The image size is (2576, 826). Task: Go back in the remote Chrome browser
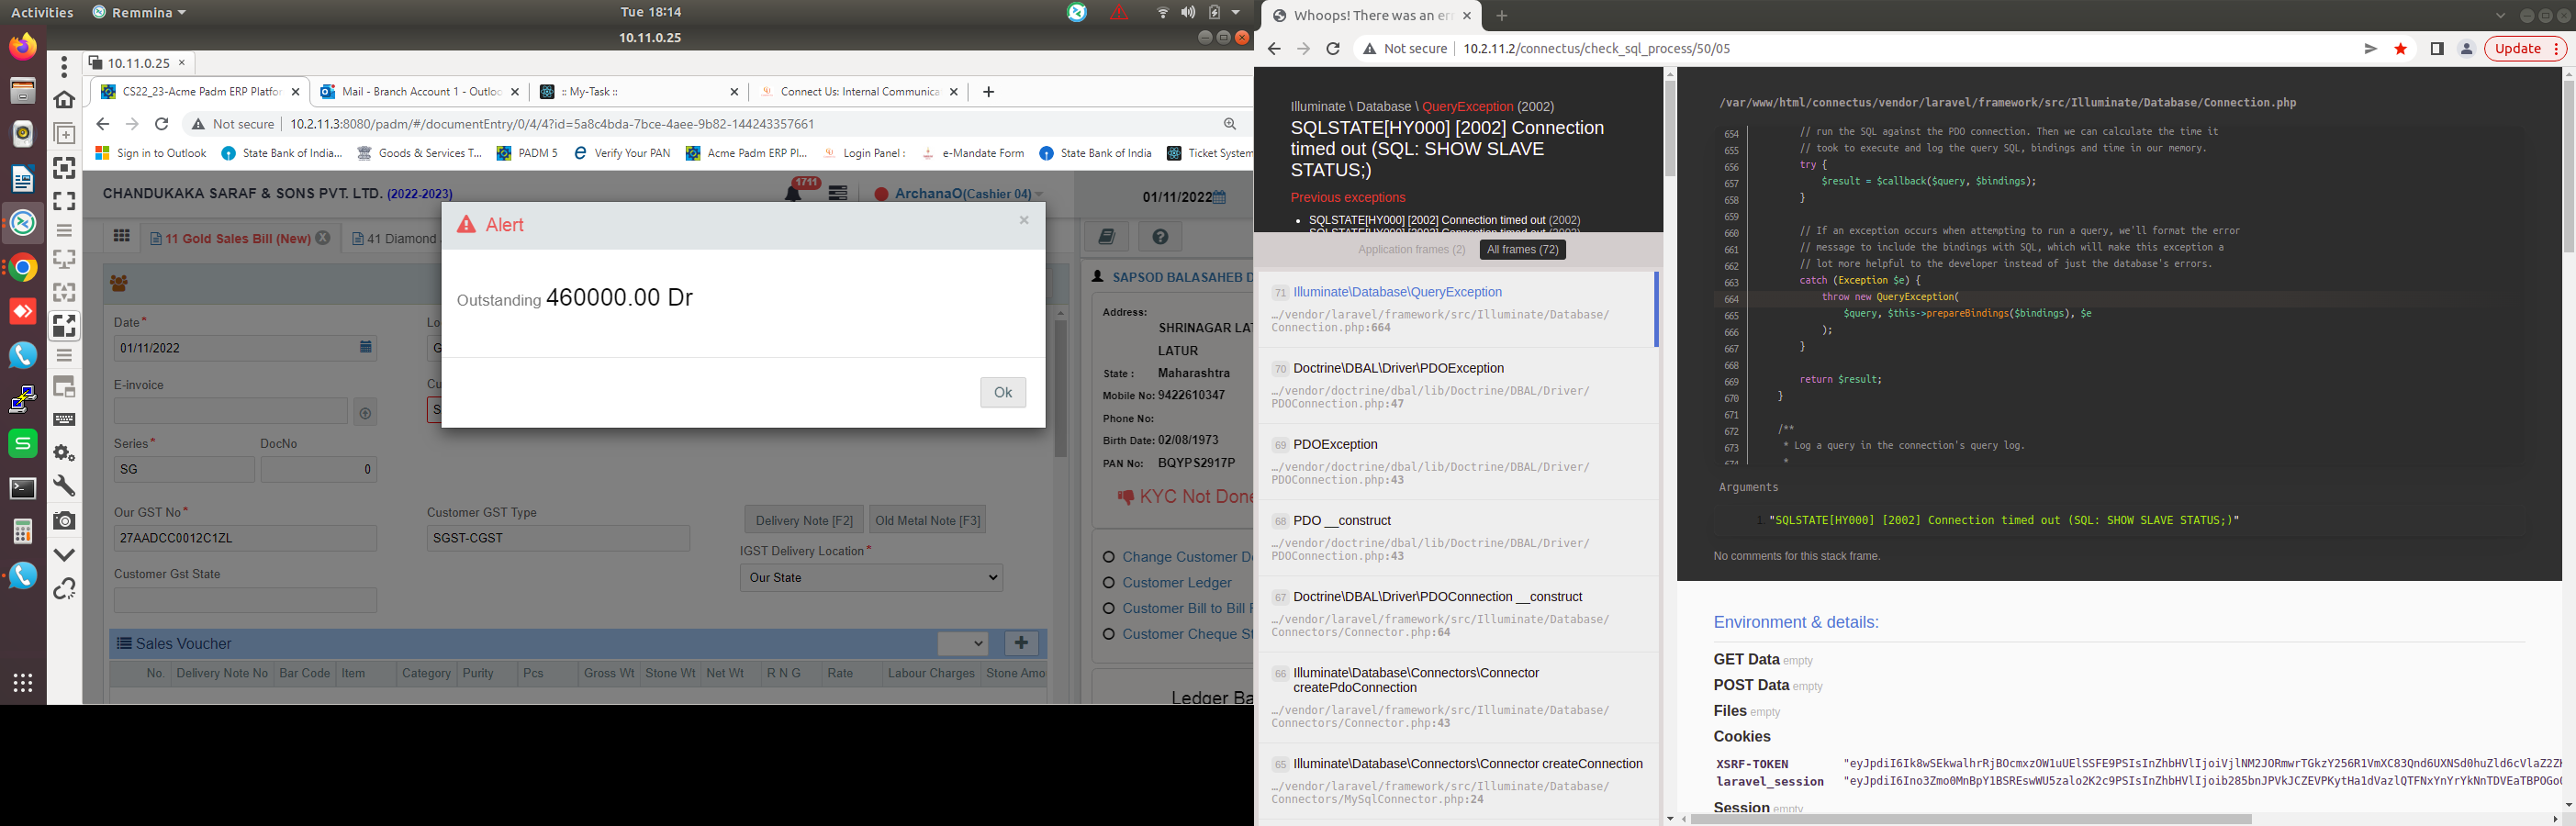tap(102, 124)
